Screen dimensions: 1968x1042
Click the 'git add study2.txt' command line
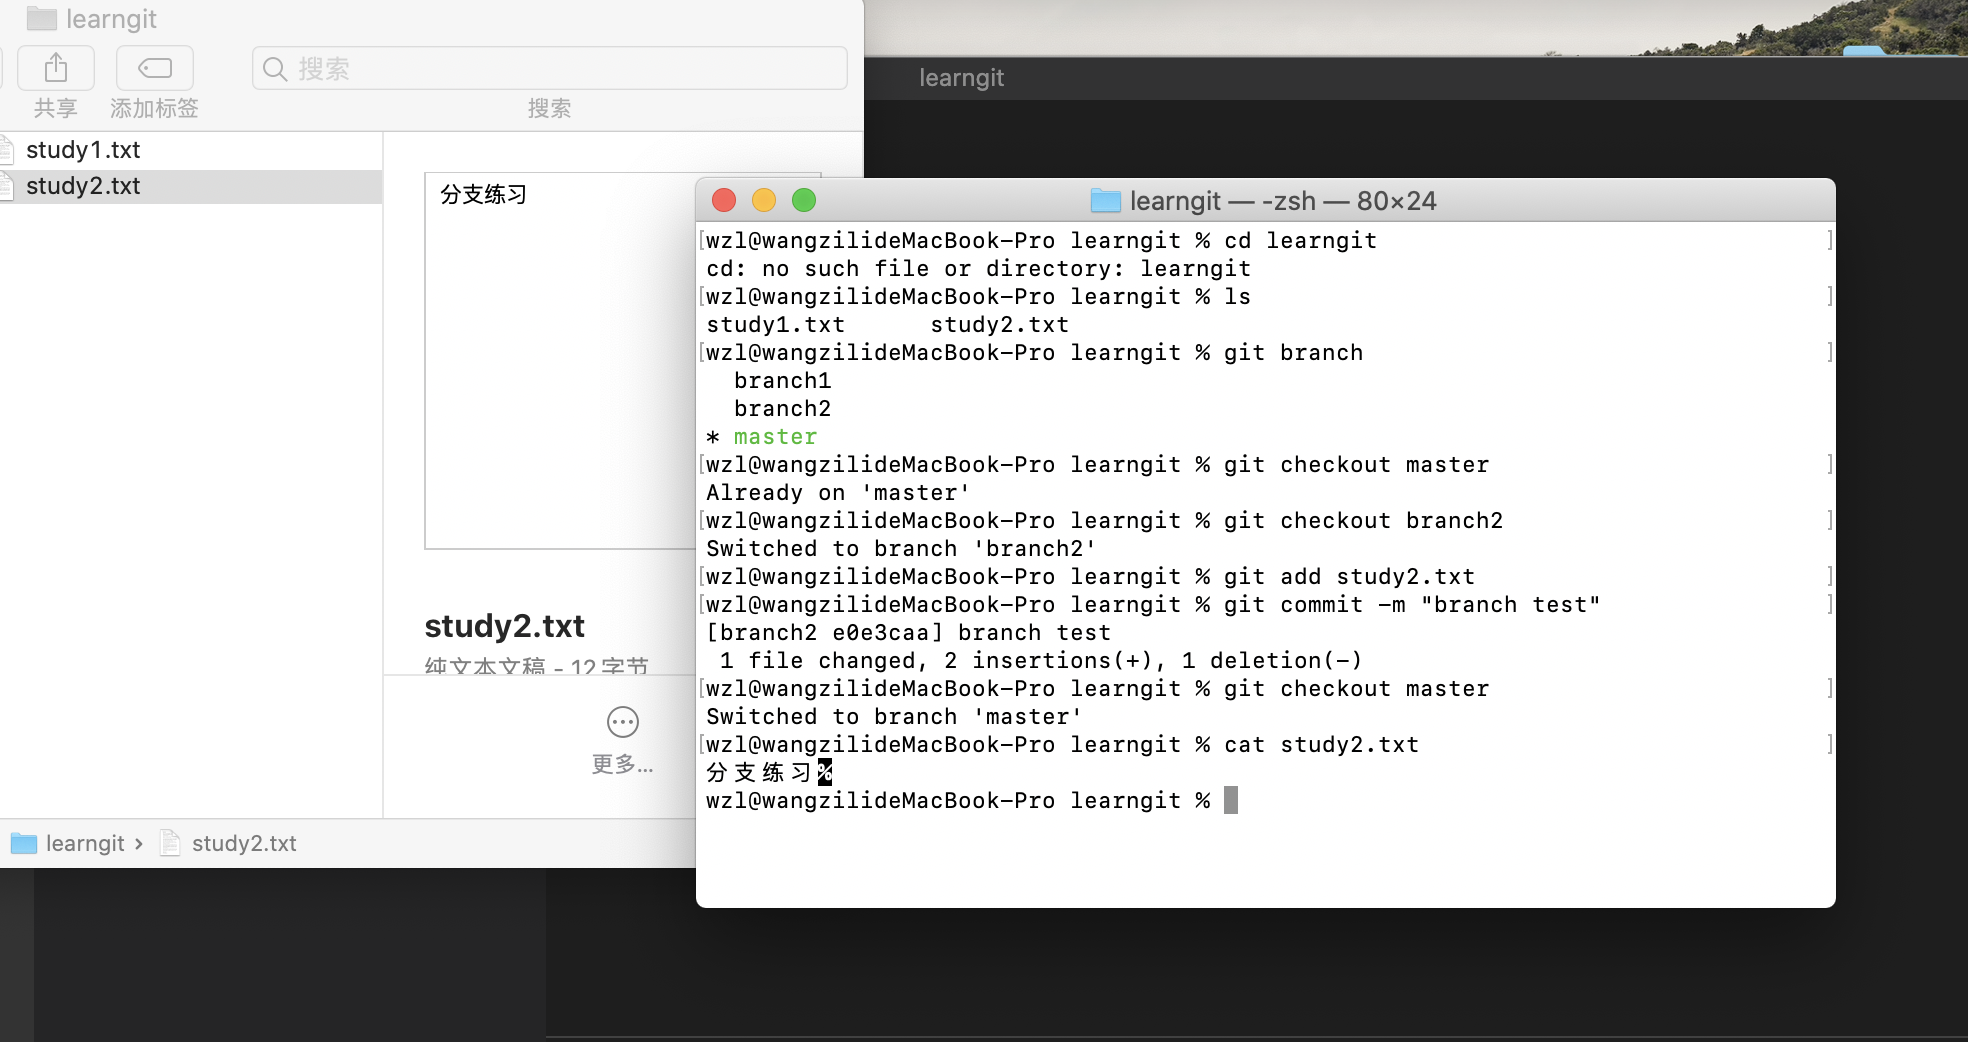tap(1090, 577)
